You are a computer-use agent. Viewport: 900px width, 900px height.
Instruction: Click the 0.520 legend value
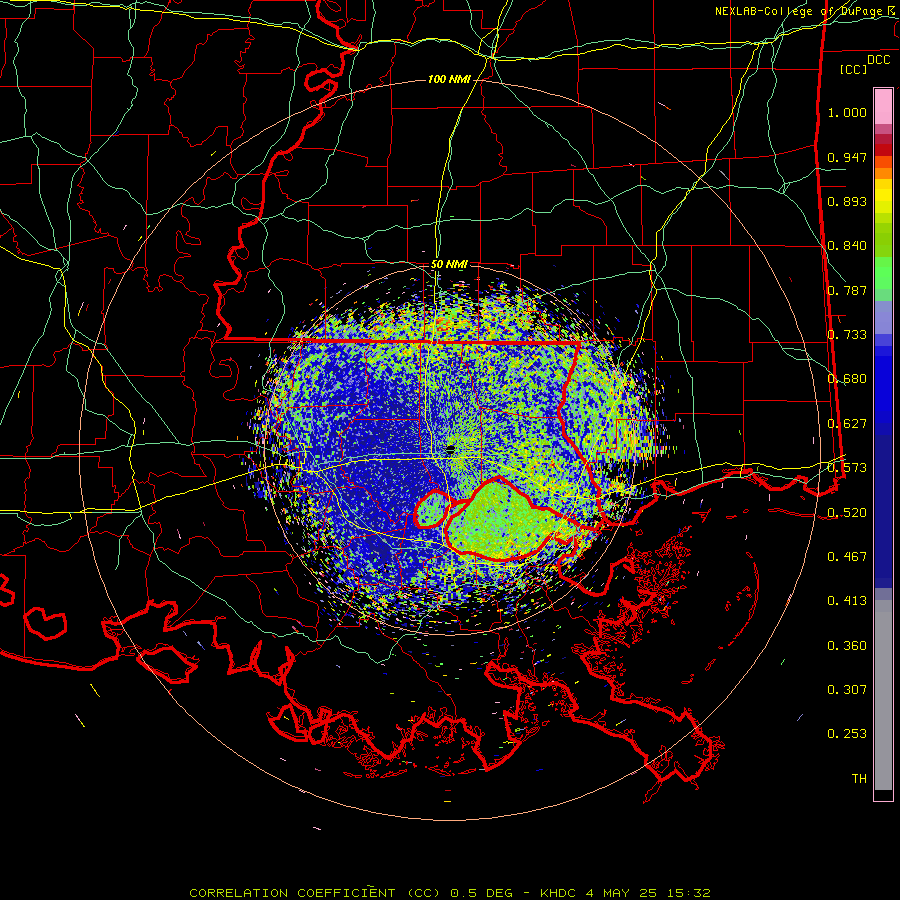tap(847, 512)
